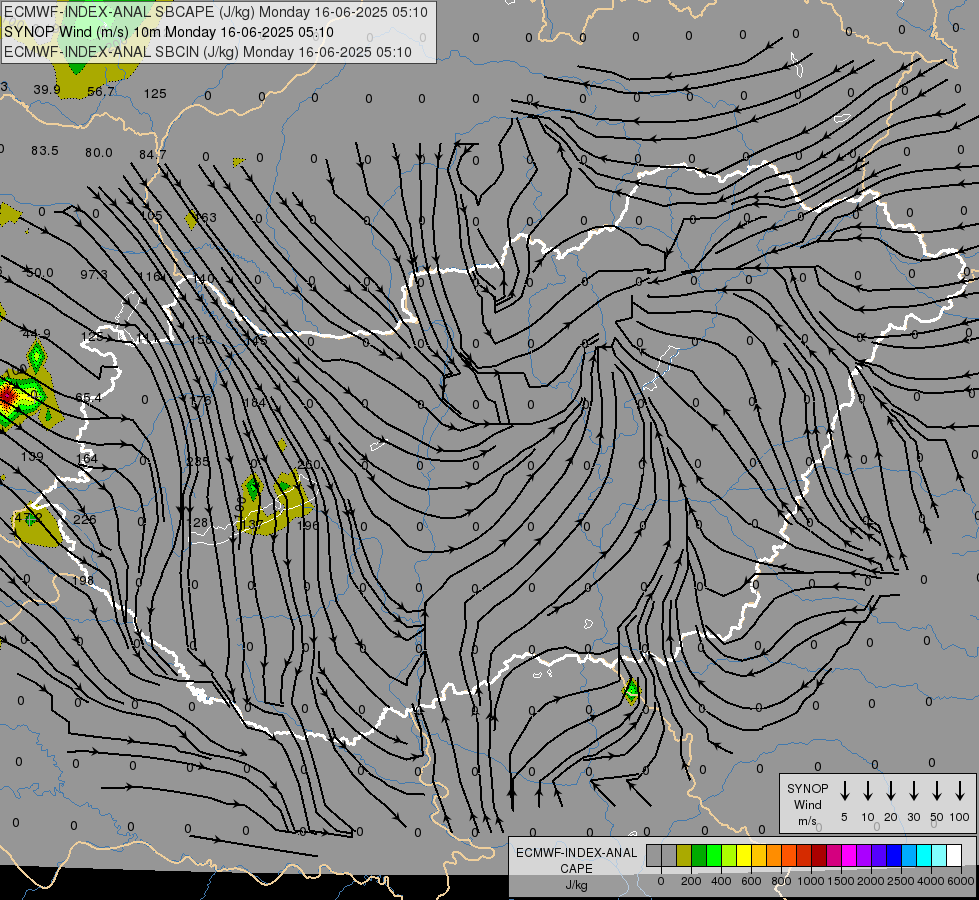This screenshot has height=900, width=979.
Task: Click the 56.7 CAPE value on the map
Action: pyautogui.click(x=101, y=92)
